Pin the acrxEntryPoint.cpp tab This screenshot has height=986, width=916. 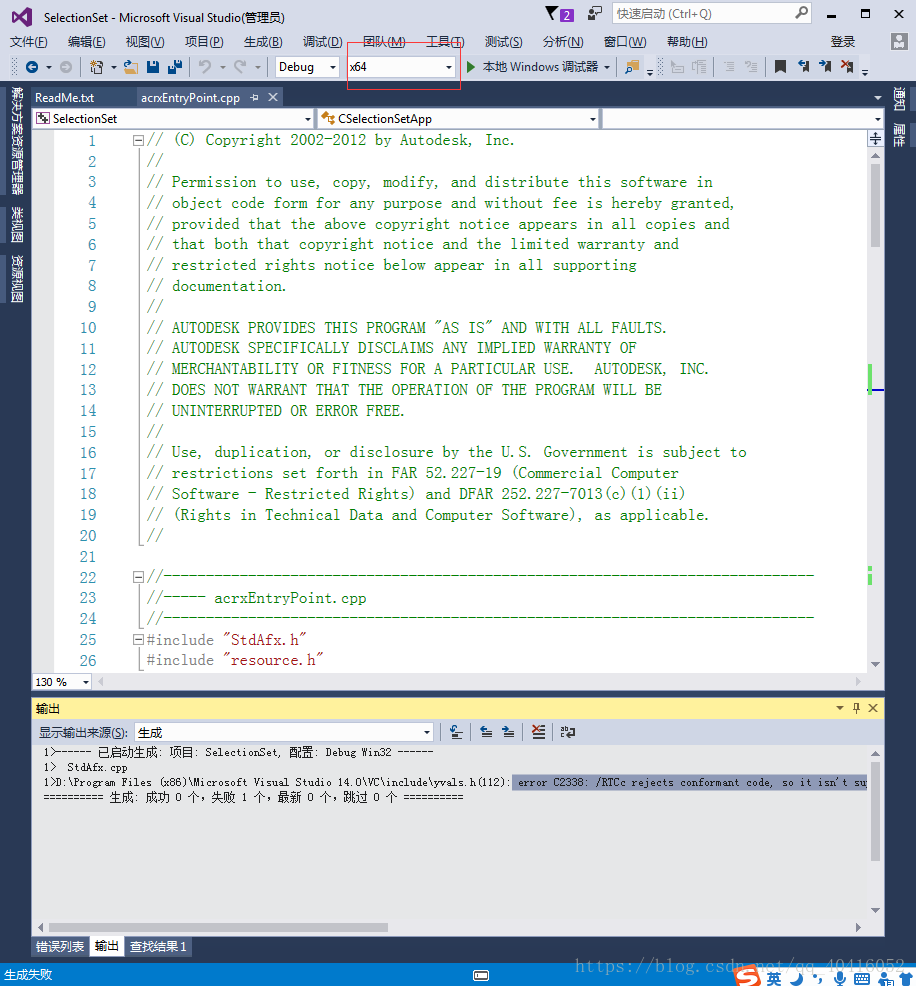254,97
